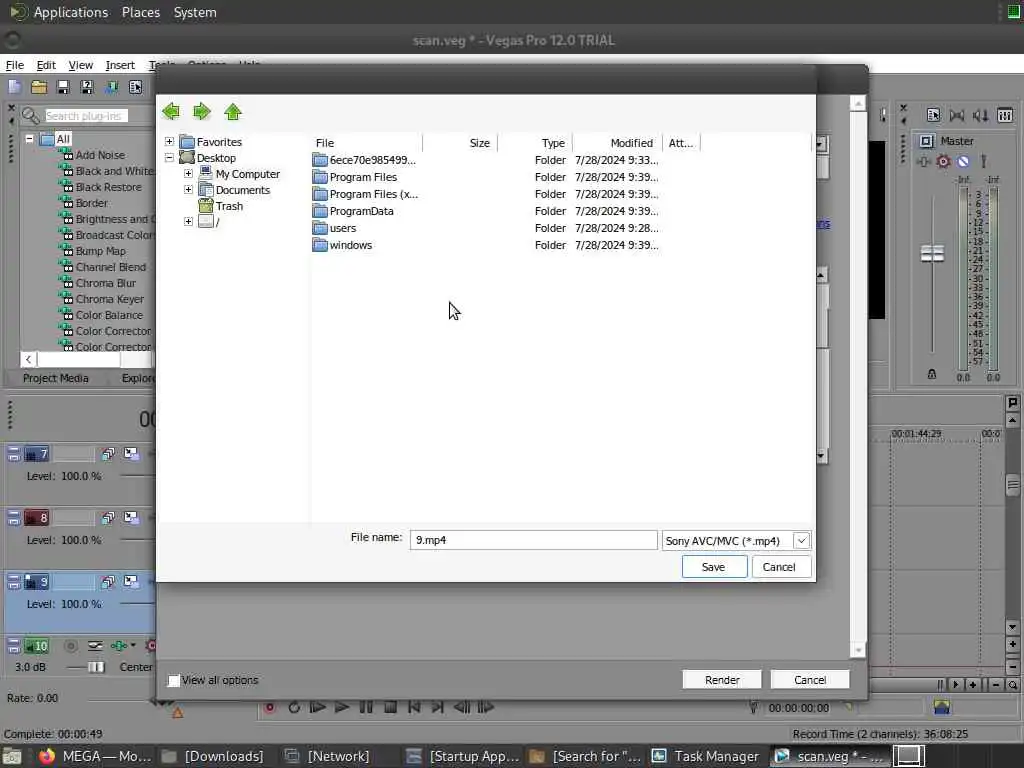Click the Open folder toolbar icon

(x=39, y=86)
